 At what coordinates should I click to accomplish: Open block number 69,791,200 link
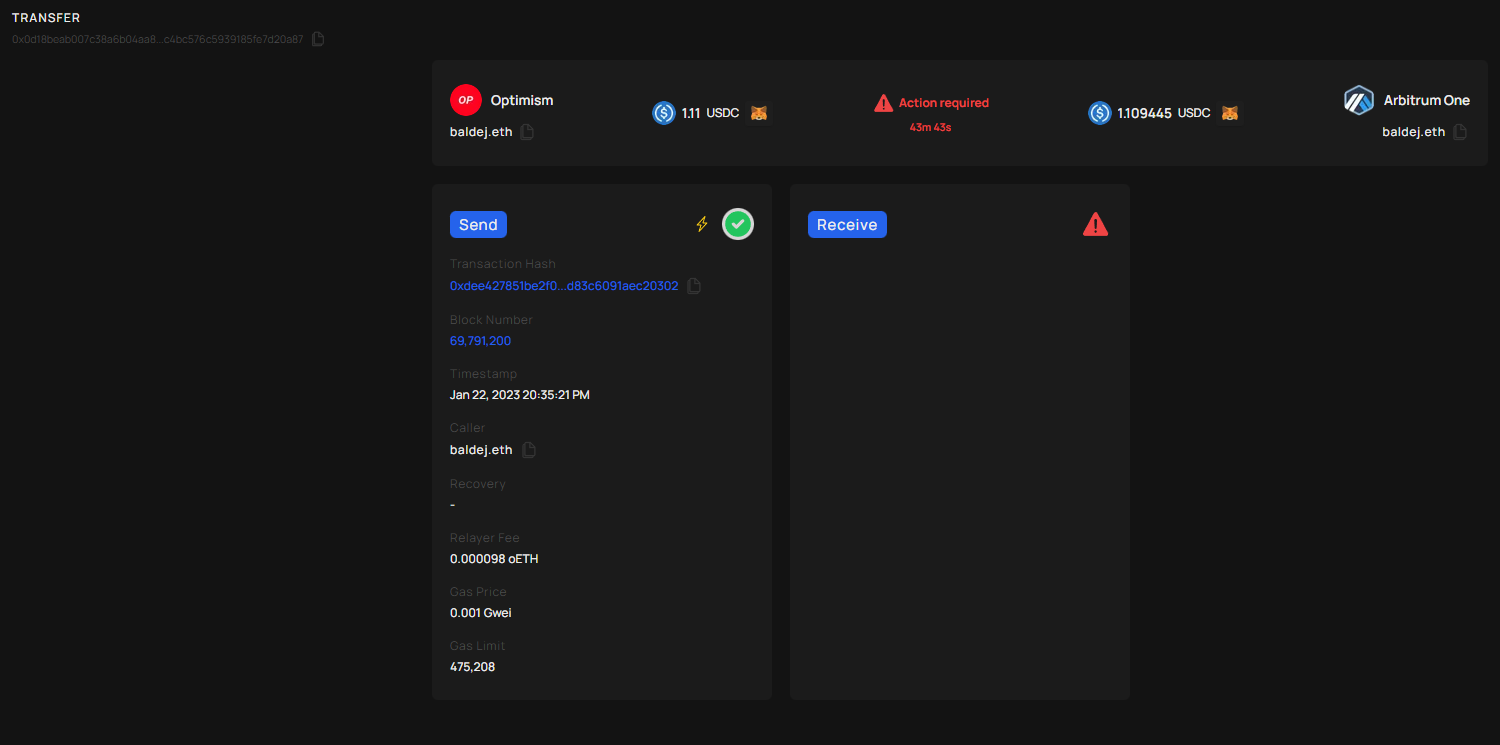click(480, 340)
